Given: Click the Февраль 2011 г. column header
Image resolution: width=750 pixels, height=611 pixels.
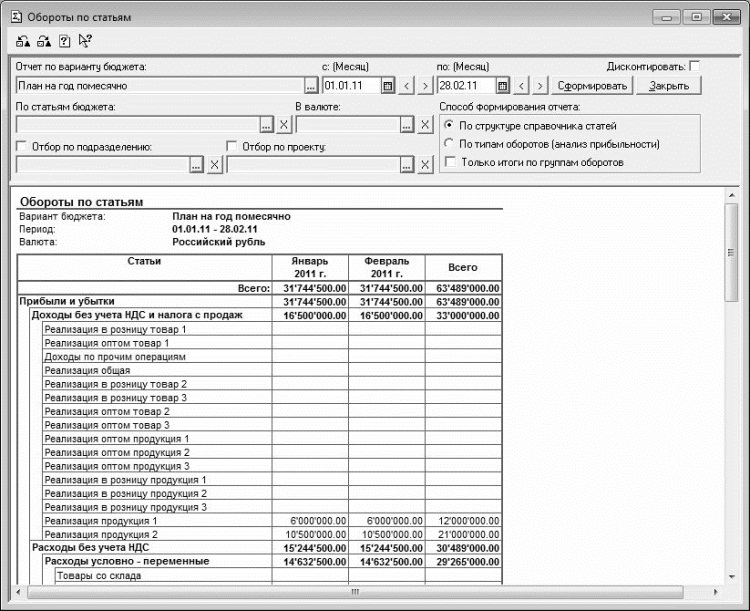Looking at the screenshot, I should pos(386,267).
